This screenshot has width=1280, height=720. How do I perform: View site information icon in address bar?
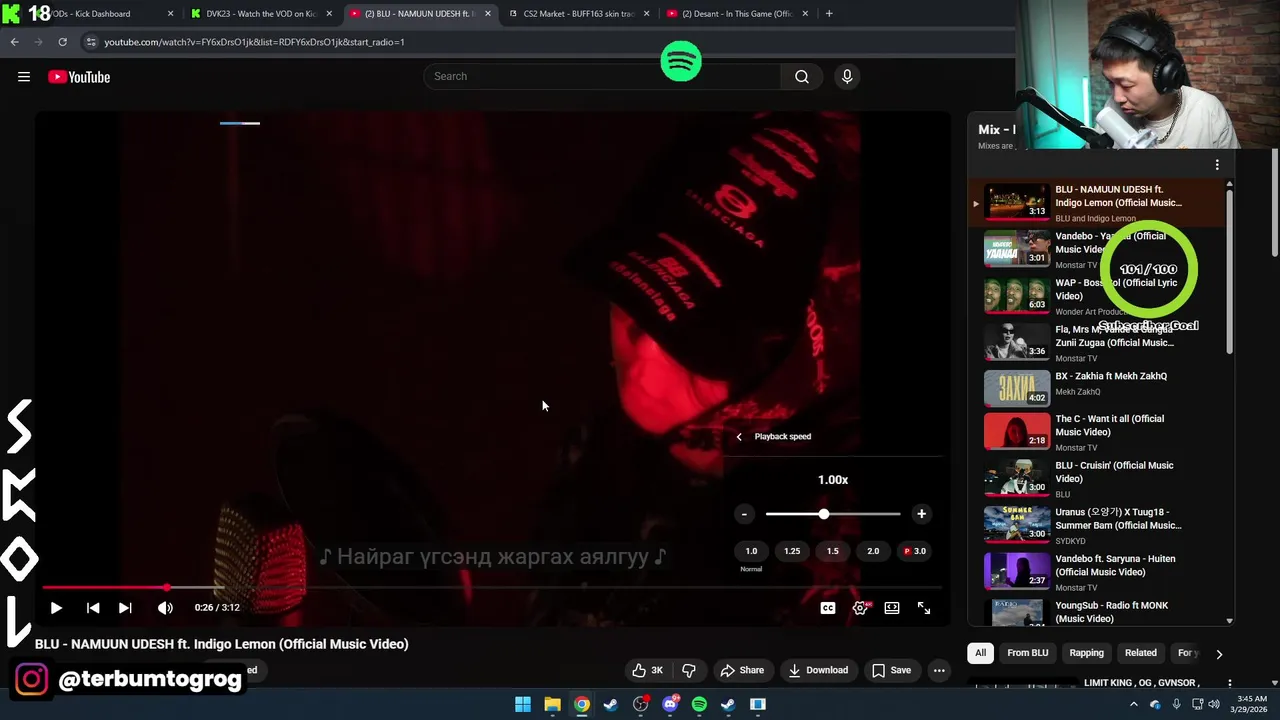(x=91, y=42)
